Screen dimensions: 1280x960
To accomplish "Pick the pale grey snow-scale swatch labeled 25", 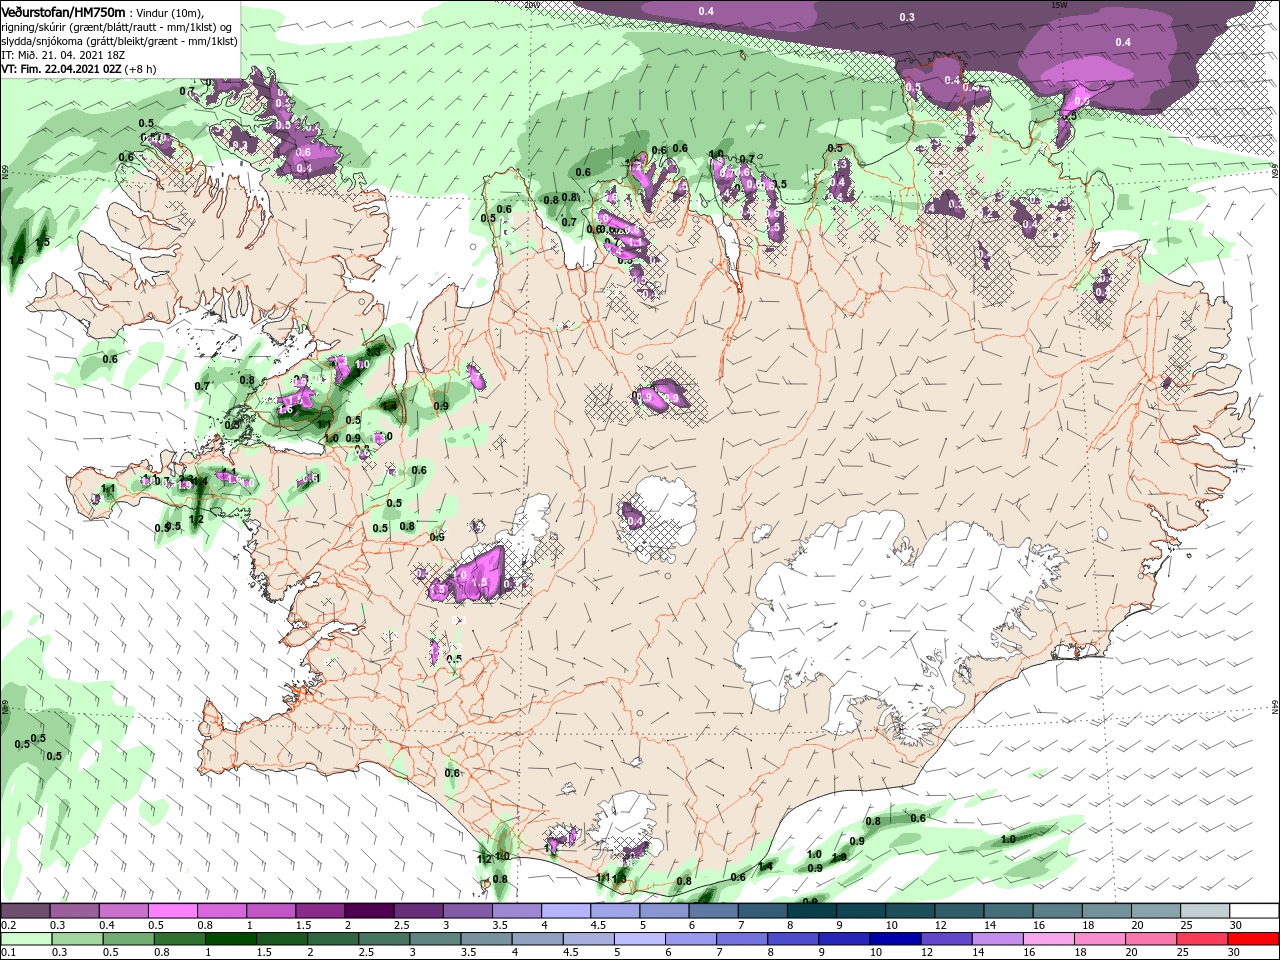I will point(1205,911).
